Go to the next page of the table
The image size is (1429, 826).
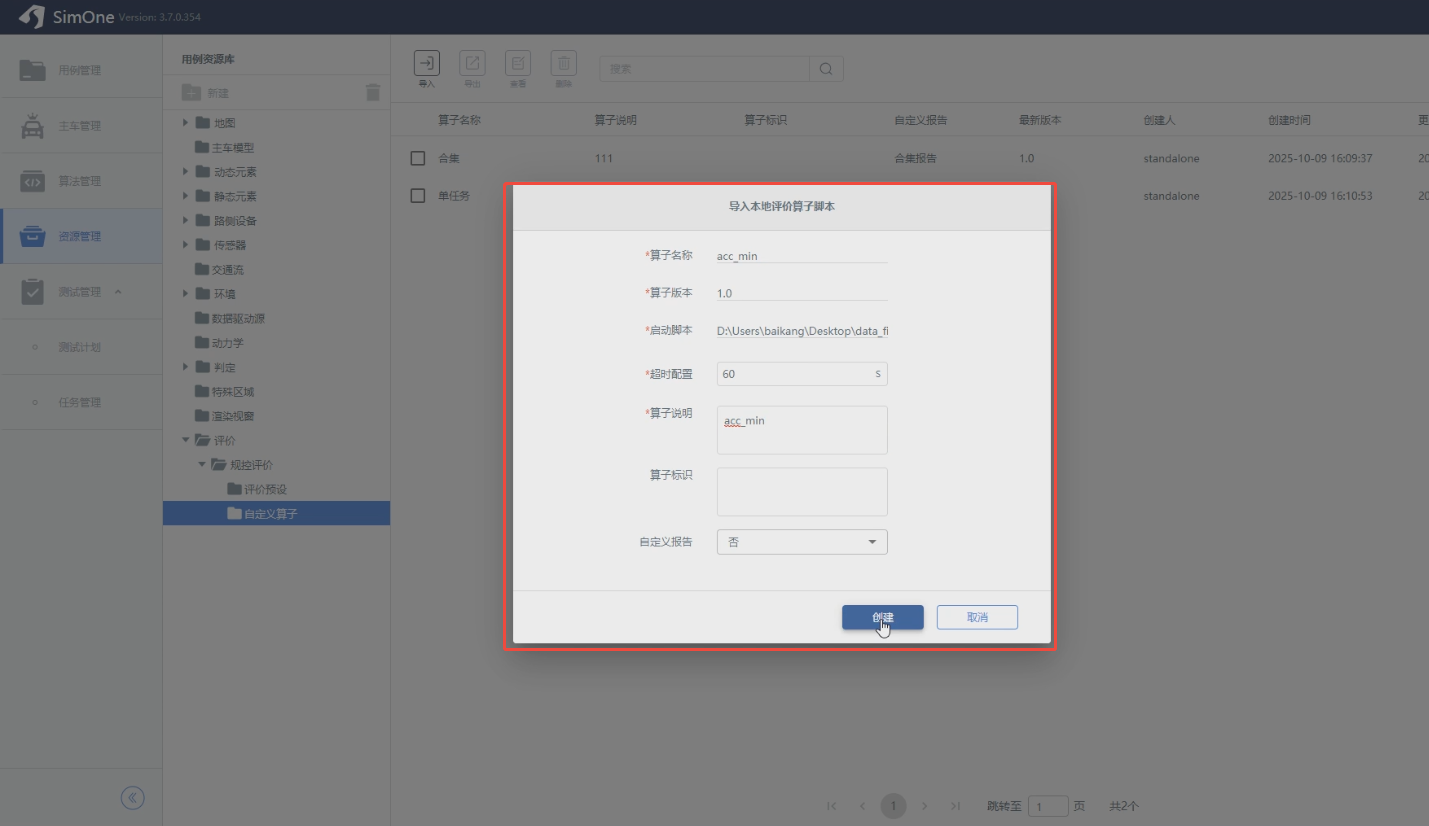pos(925,806)
